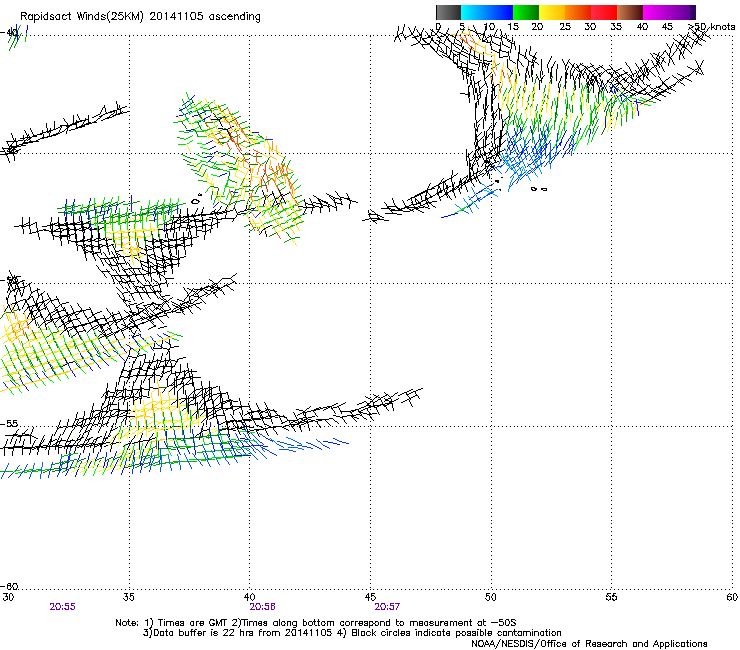The width and height of the screenshot is (740, 650).
Task: Click the date '20141105 ascending' in title
Action: tap(205, 17)
